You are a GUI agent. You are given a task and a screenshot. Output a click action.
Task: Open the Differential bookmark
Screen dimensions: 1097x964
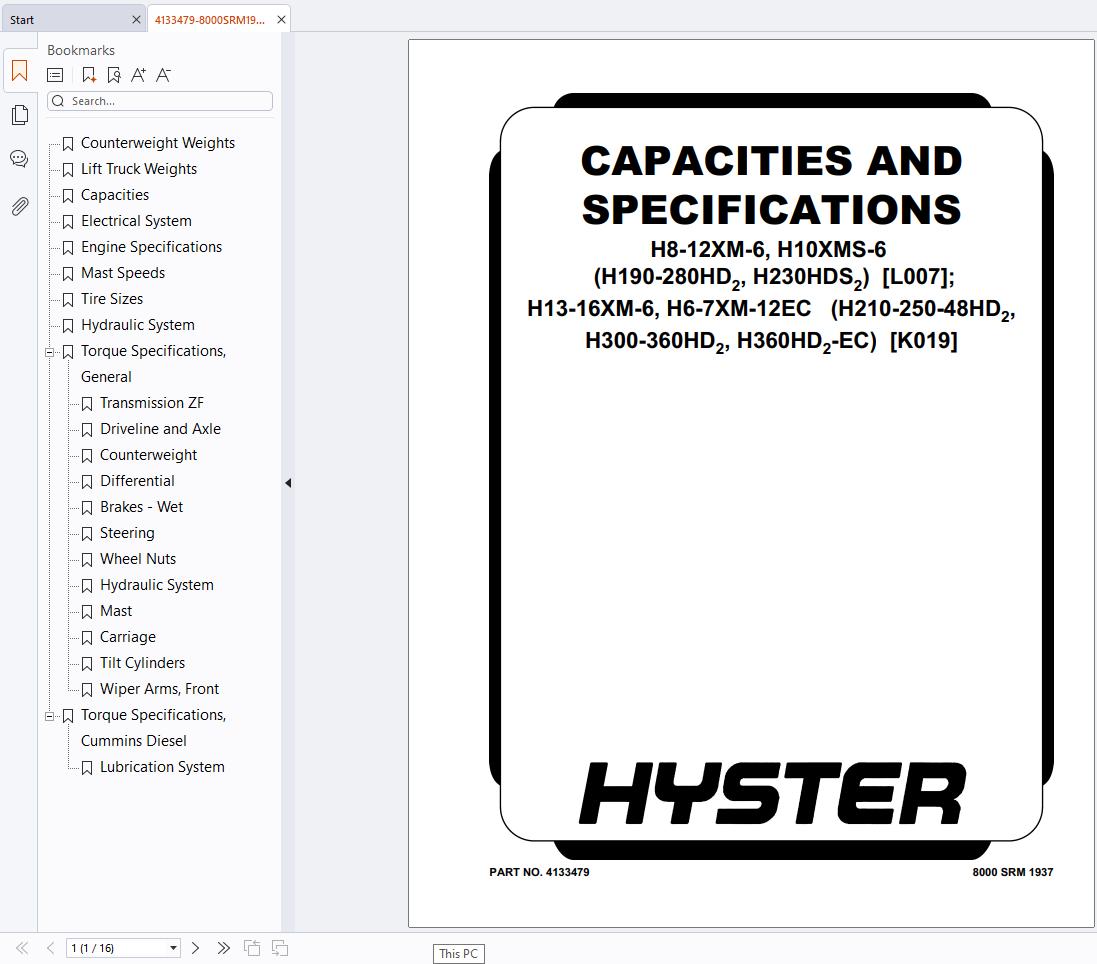(137, 481)
